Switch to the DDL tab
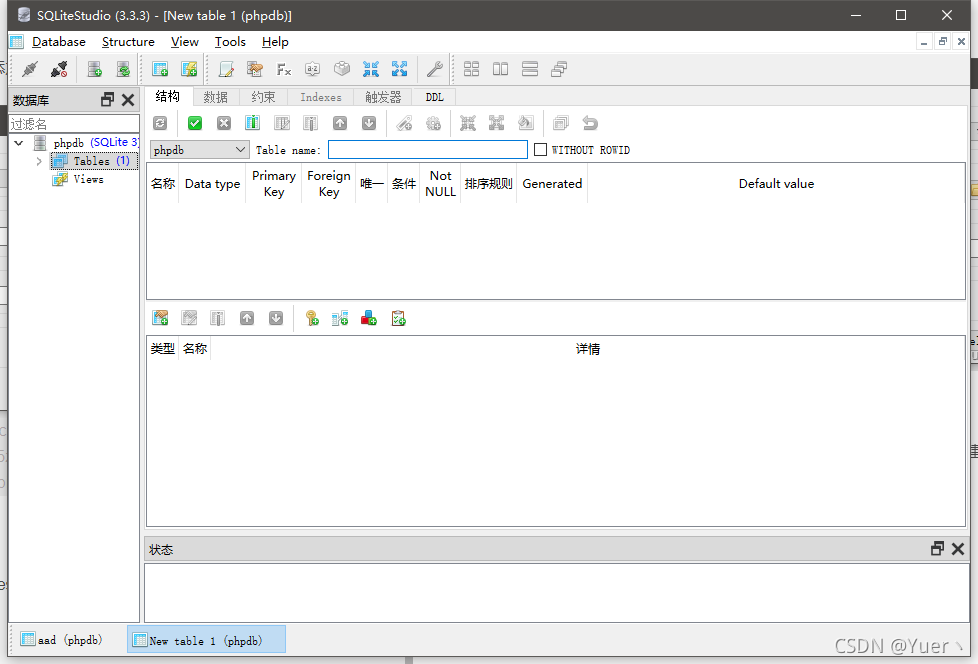The width and height of the screenshot is (978, 664). pos(434,97)
